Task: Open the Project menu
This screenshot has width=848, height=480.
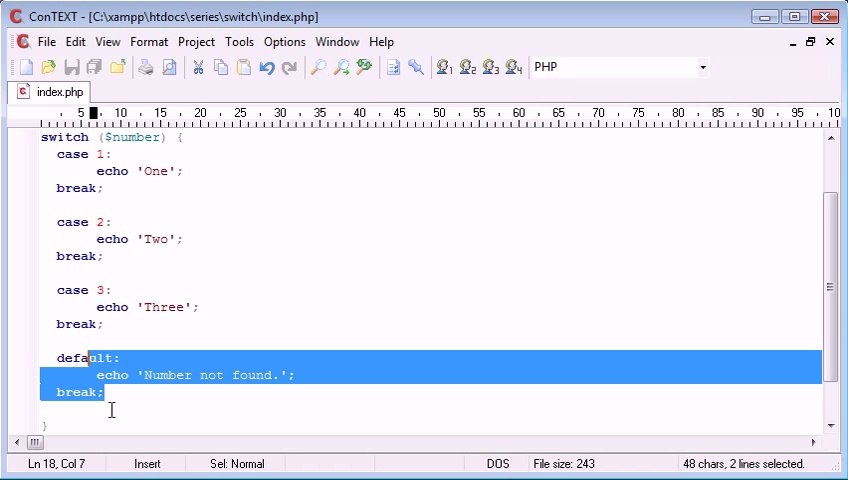Action: (x=196, y=42)
